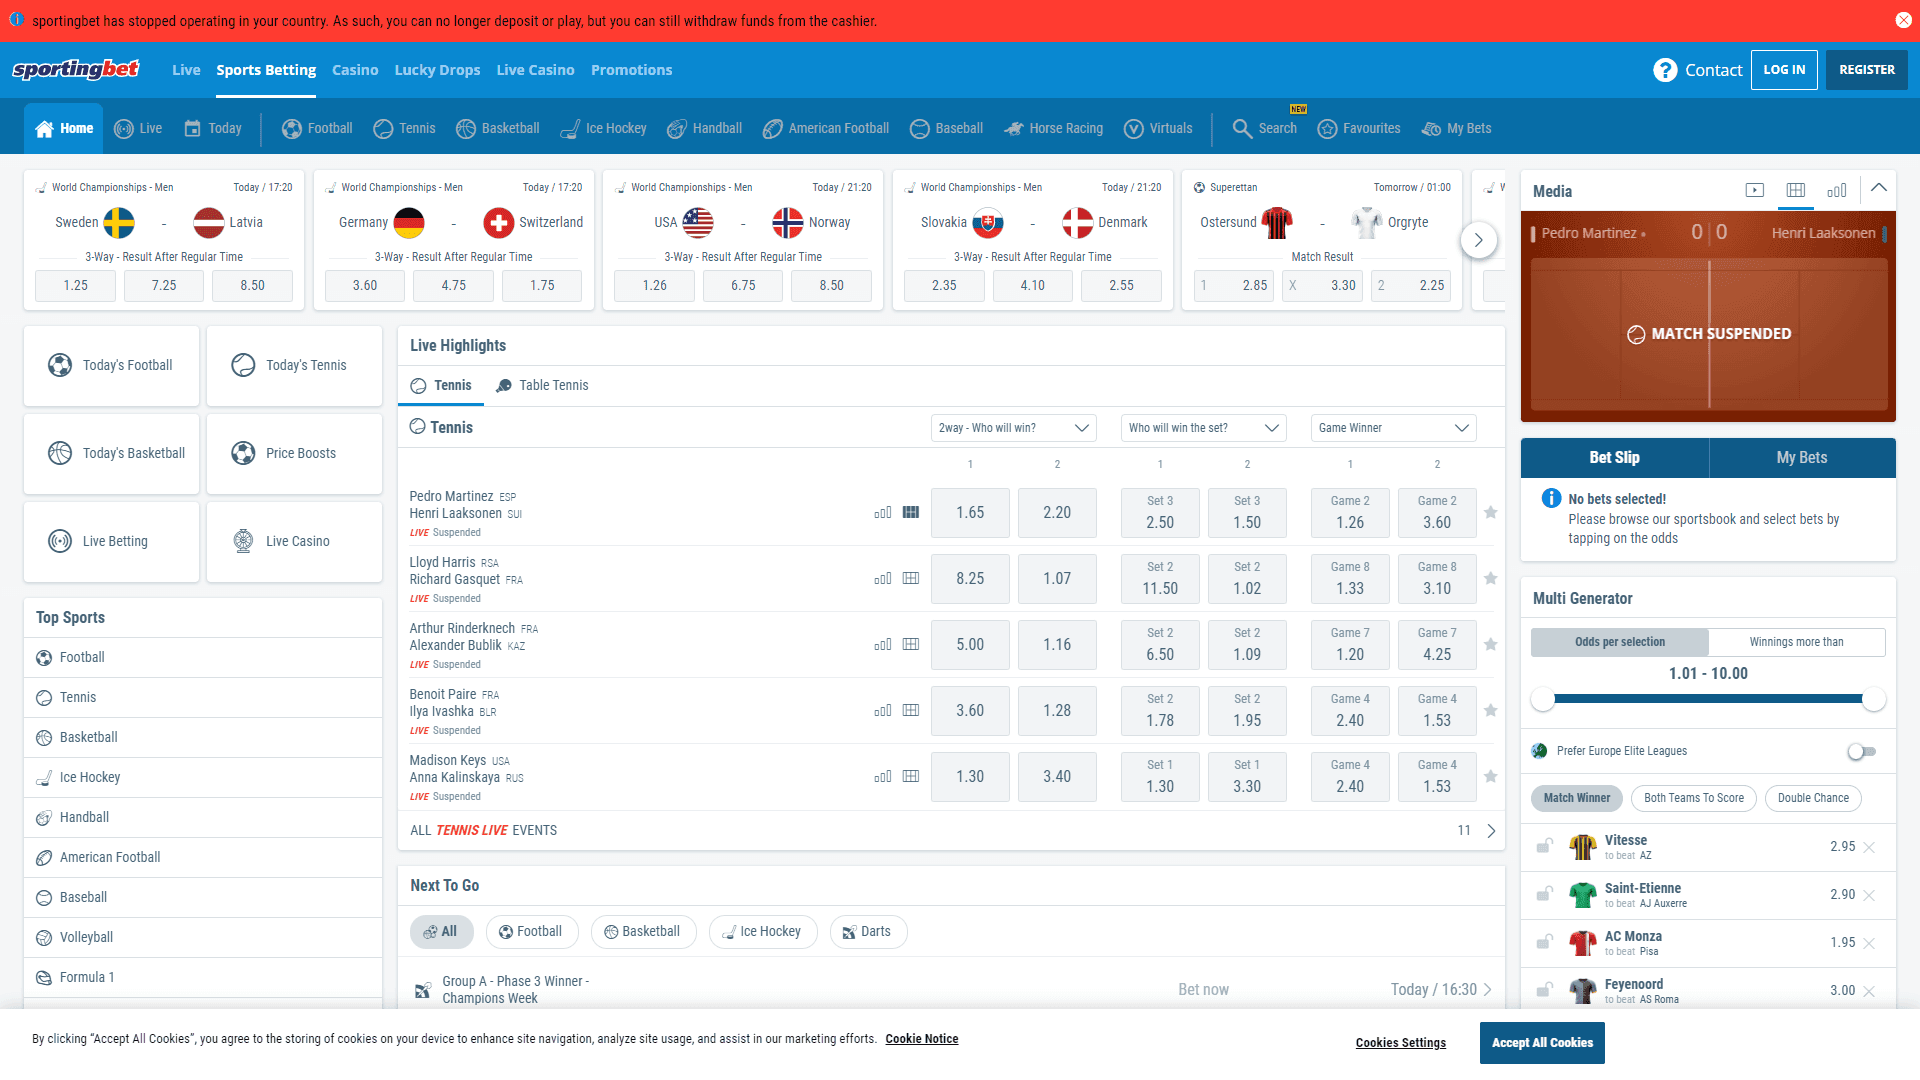Viewport: 1920px width, 1080px height.
Task: Favourite the Pedro Martinez match star
Action: coord(1490,512)
